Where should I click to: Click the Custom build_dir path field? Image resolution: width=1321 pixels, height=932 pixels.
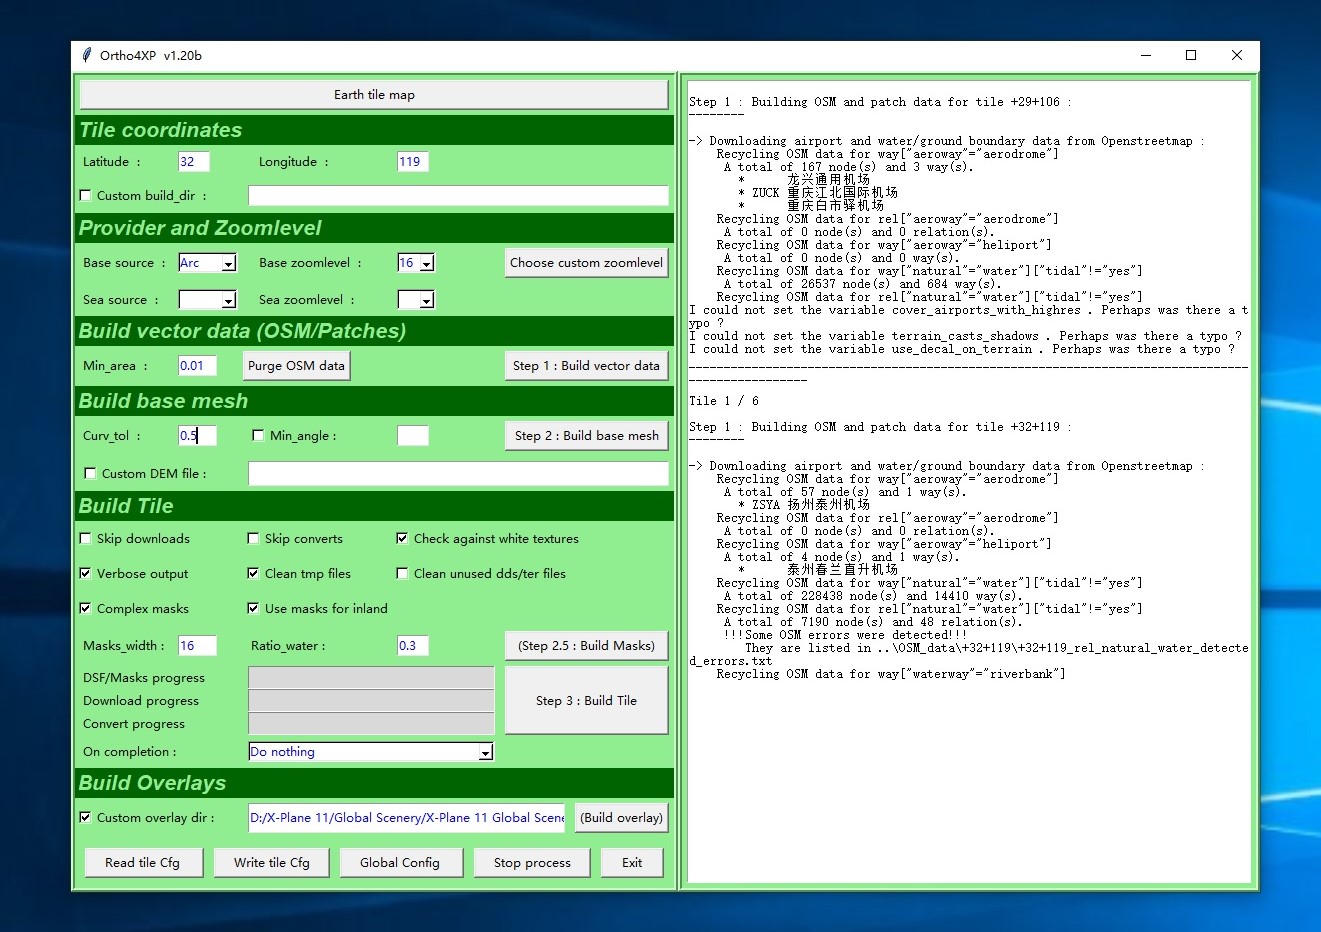(x=458, y=196)
